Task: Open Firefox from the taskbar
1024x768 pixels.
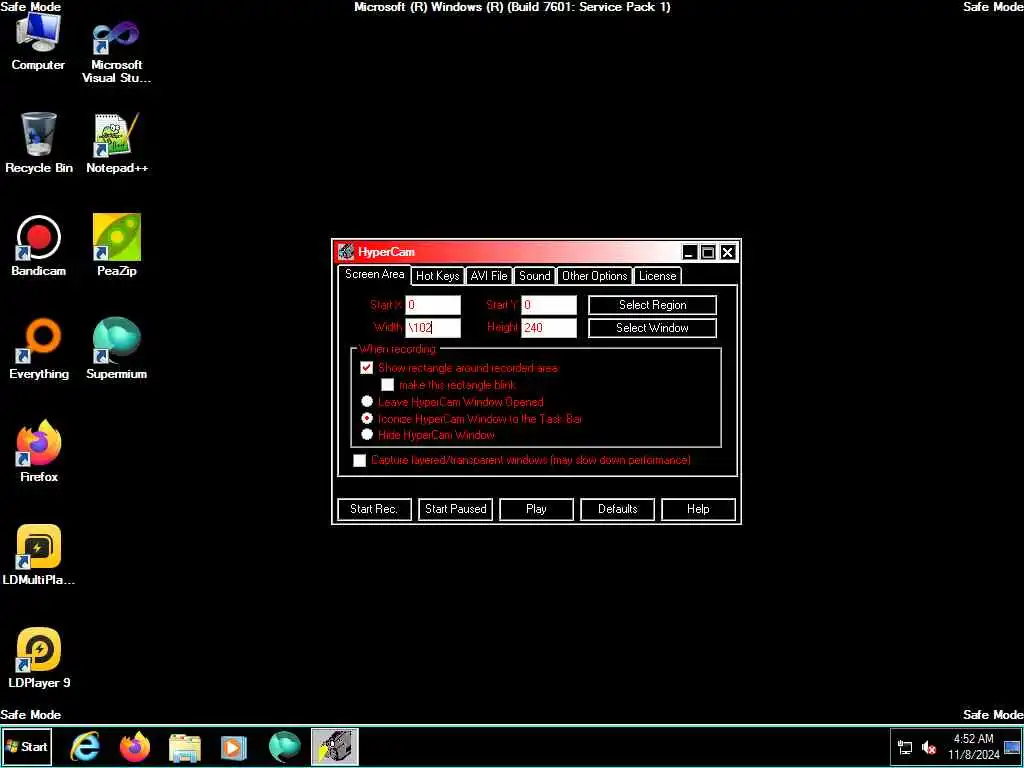Action: pos(135,747)
